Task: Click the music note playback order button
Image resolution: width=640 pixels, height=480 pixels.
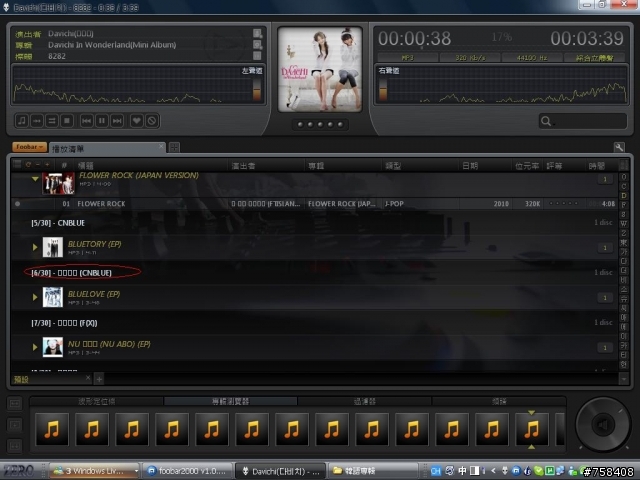Action: coord(22,121)
